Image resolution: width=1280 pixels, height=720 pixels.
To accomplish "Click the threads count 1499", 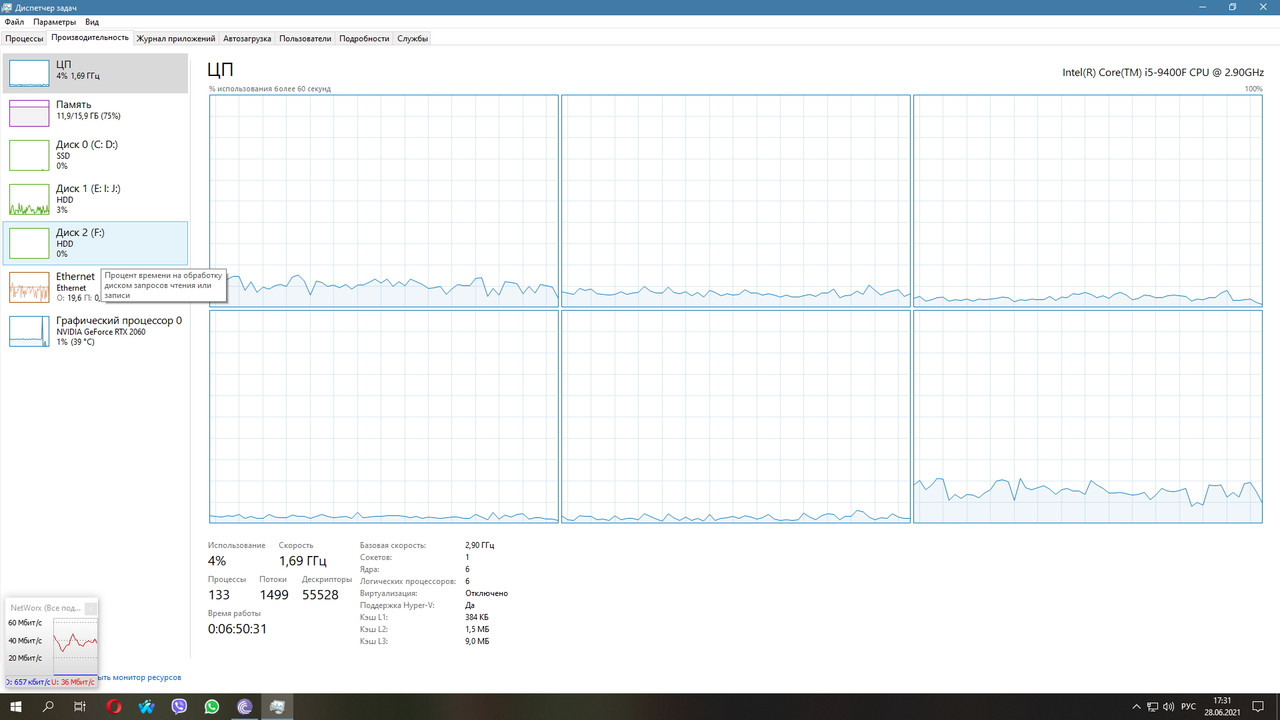I will pos(274,595).
